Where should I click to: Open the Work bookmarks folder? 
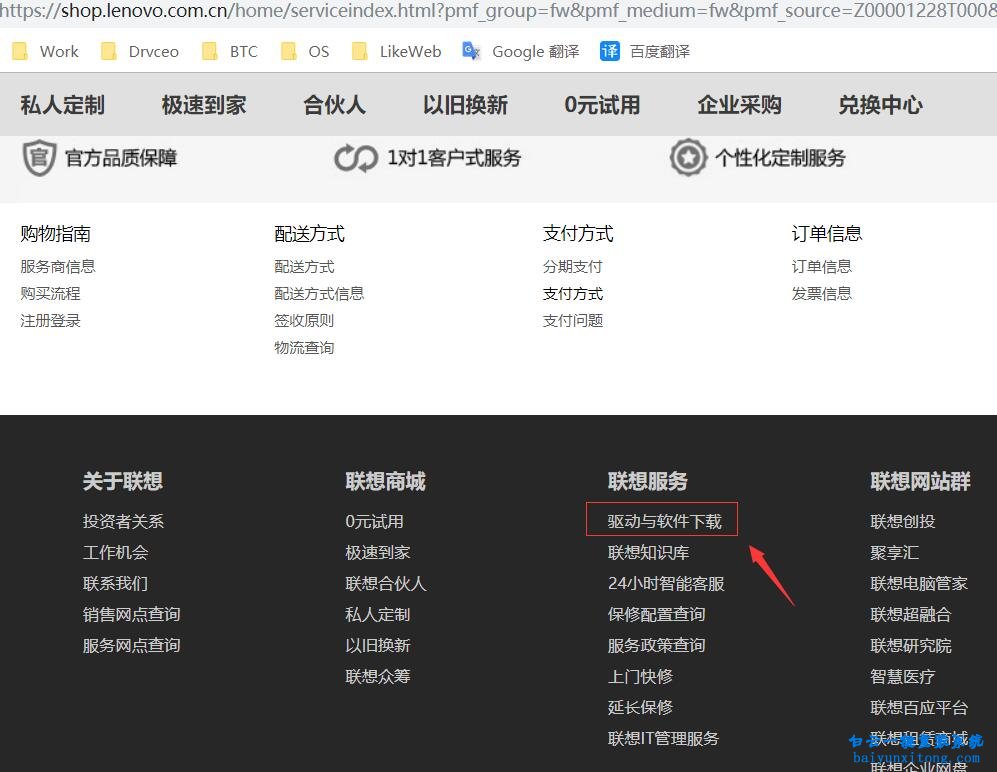pos(45,51)
